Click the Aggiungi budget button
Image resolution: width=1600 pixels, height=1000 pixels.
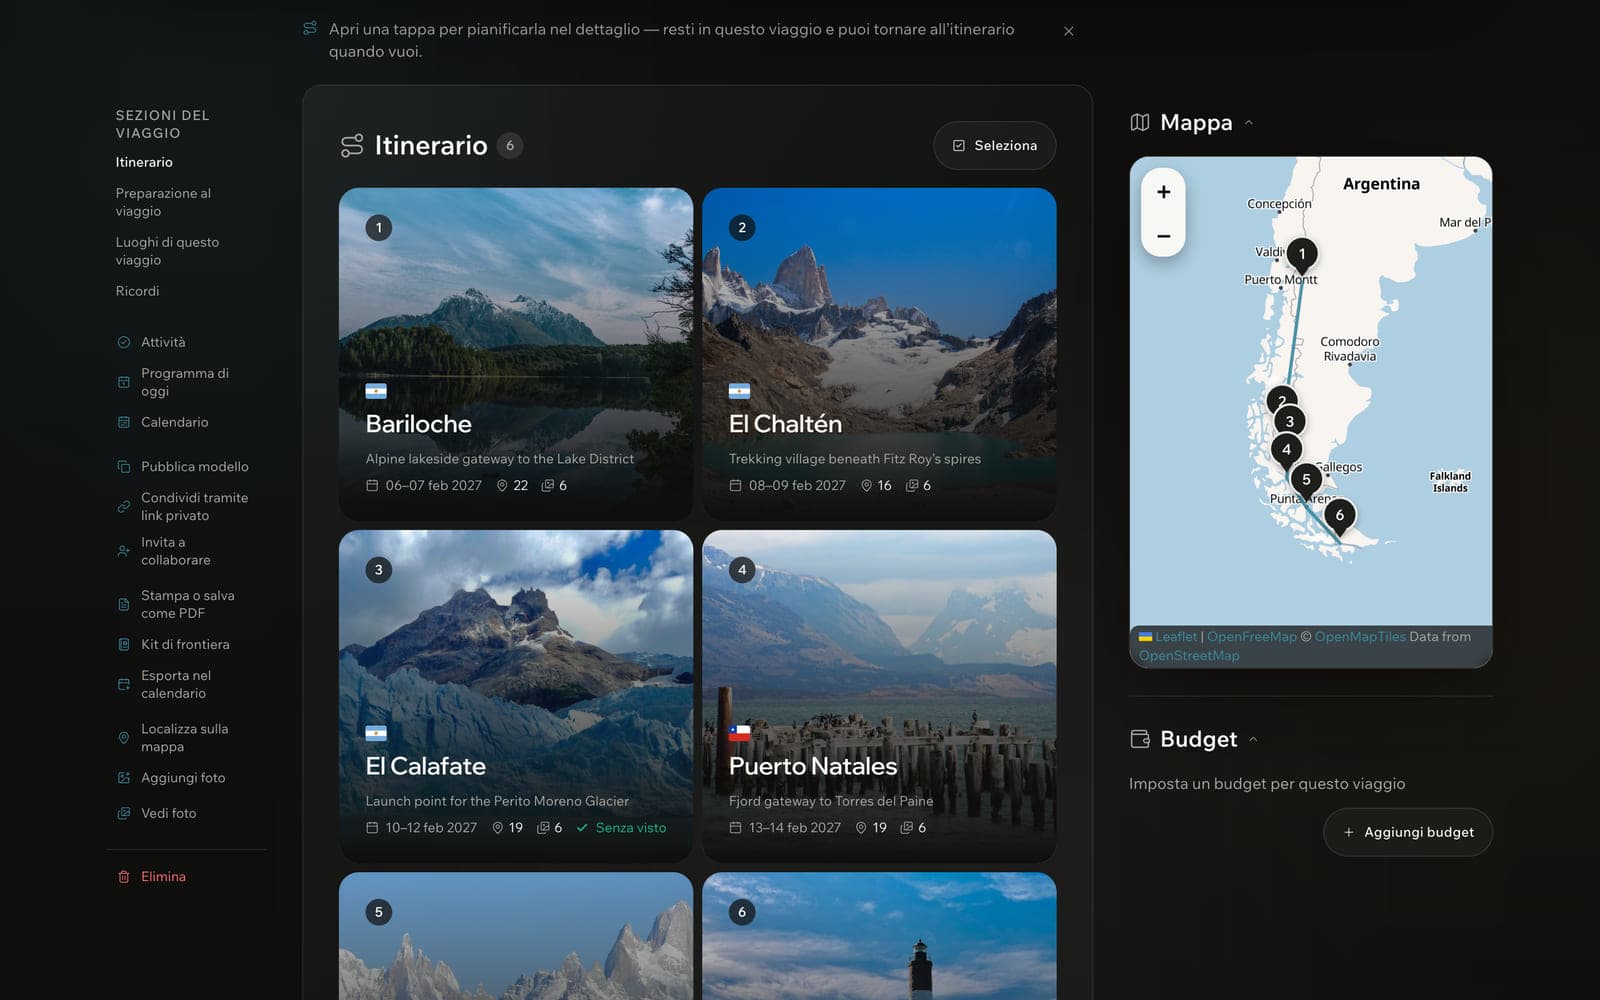coord(1408,832)
